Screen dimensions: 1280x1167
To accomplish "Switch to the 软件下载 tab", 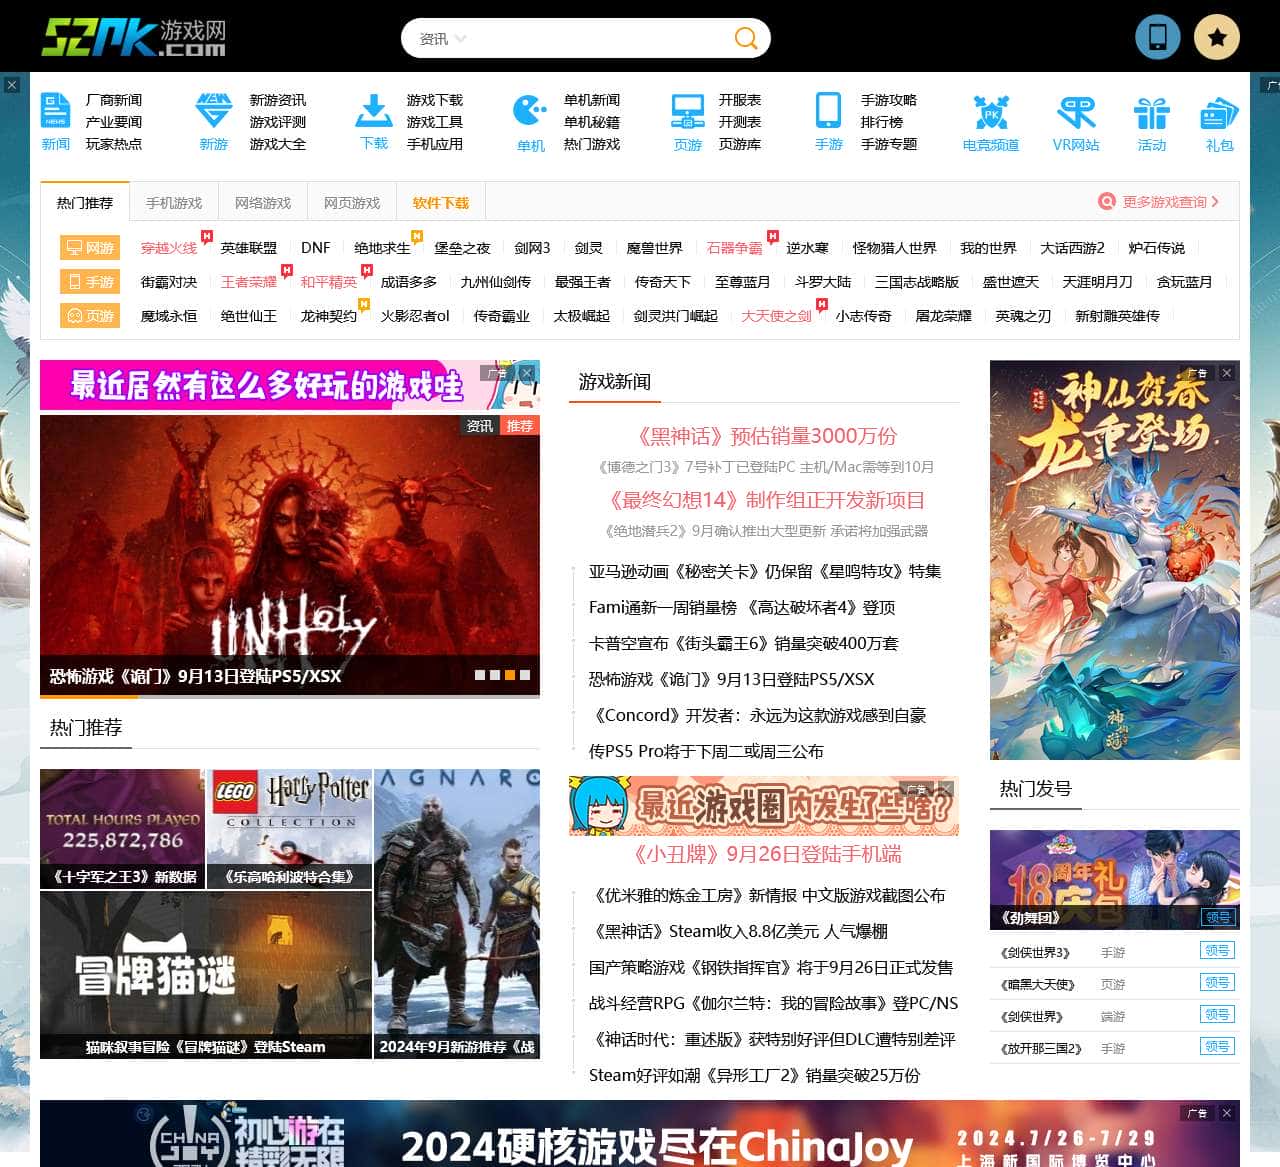I will coord(441,203).
